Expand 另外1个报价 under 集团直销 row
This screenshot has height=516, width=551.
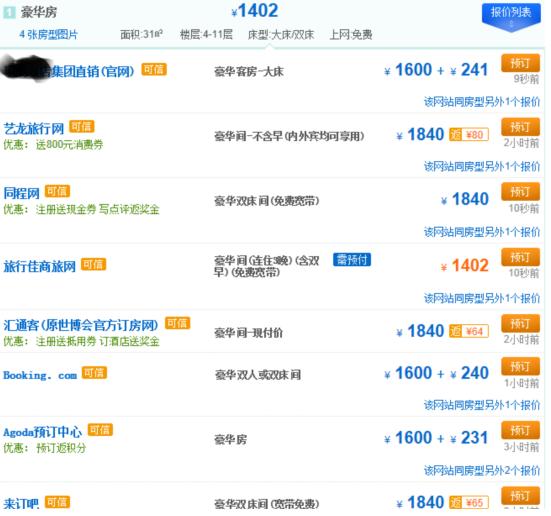[482, 102]
